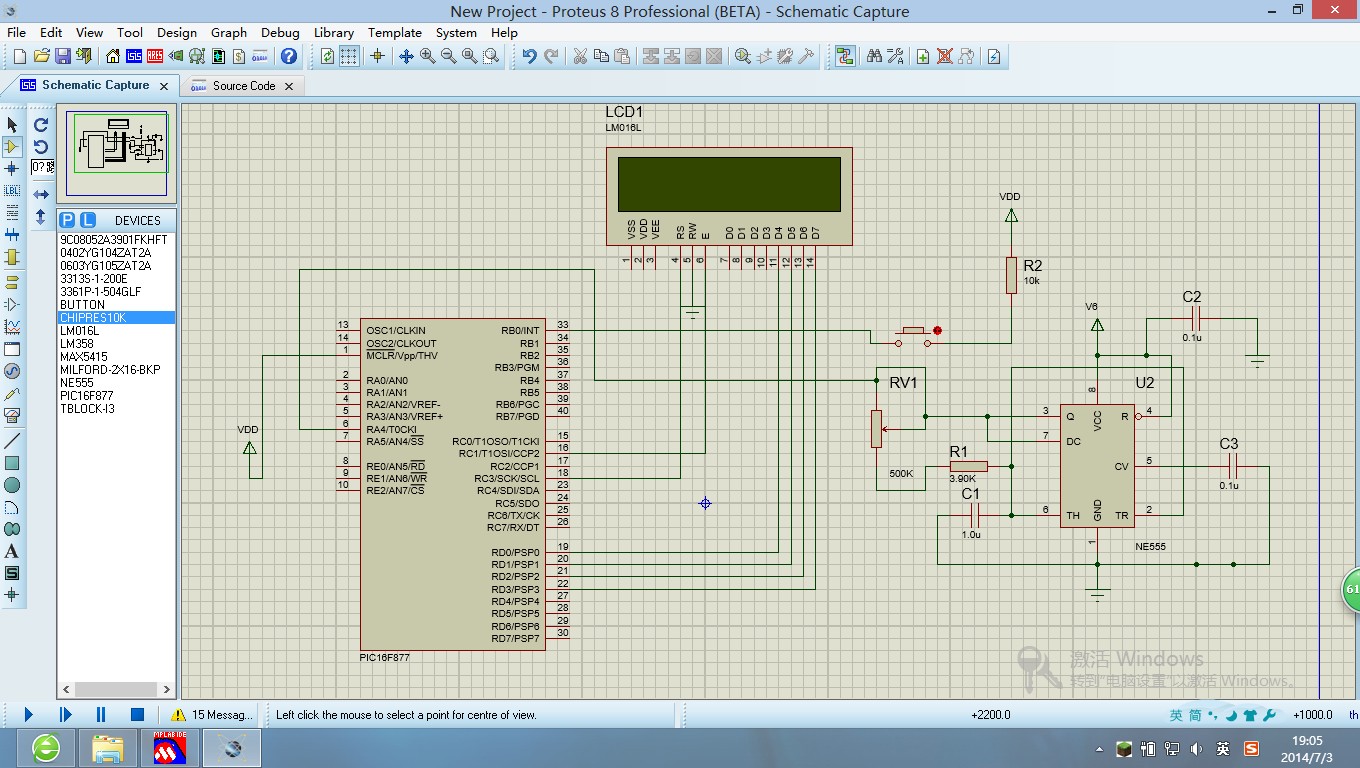Viewport: 1360px width, 768px height.
Task: Open the ARES PCB layout icon
Action: tap(155, 56)
